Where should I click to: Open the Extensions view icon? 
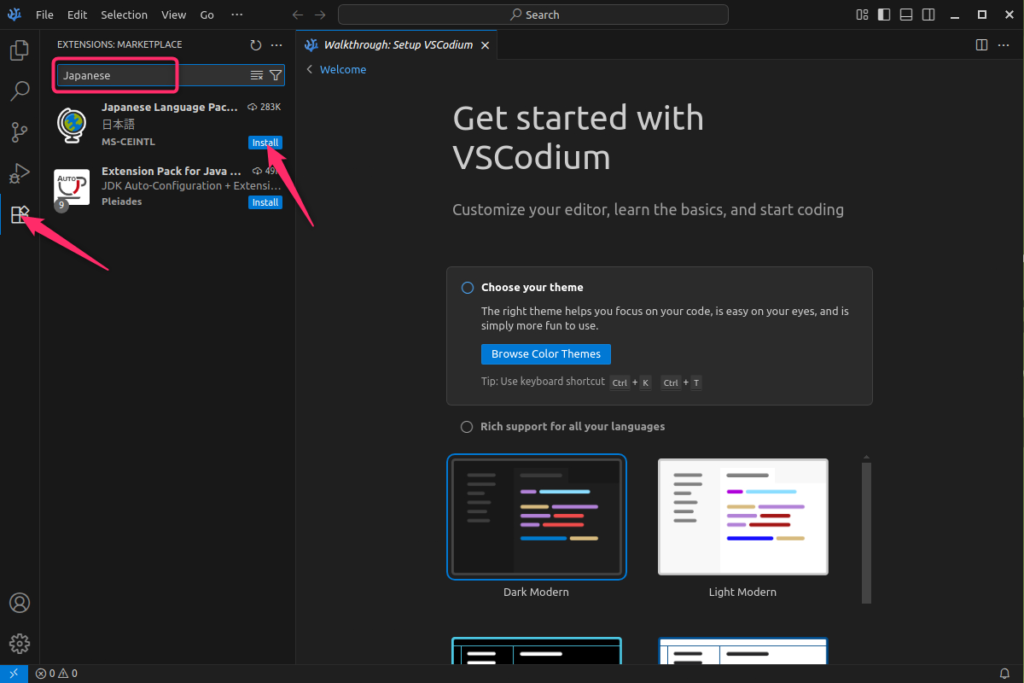[19, 215]
